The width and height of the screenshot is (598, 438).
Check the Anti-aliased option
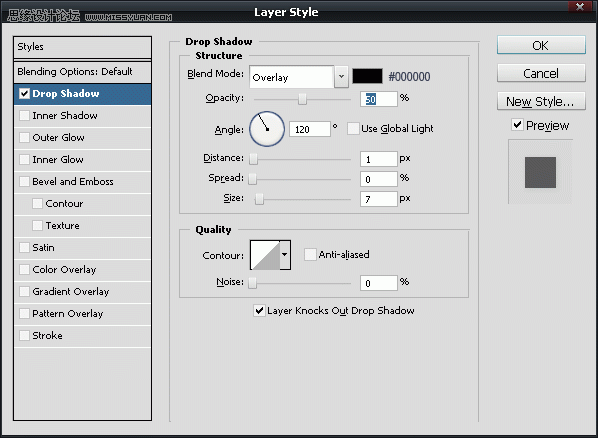(310, 254)
